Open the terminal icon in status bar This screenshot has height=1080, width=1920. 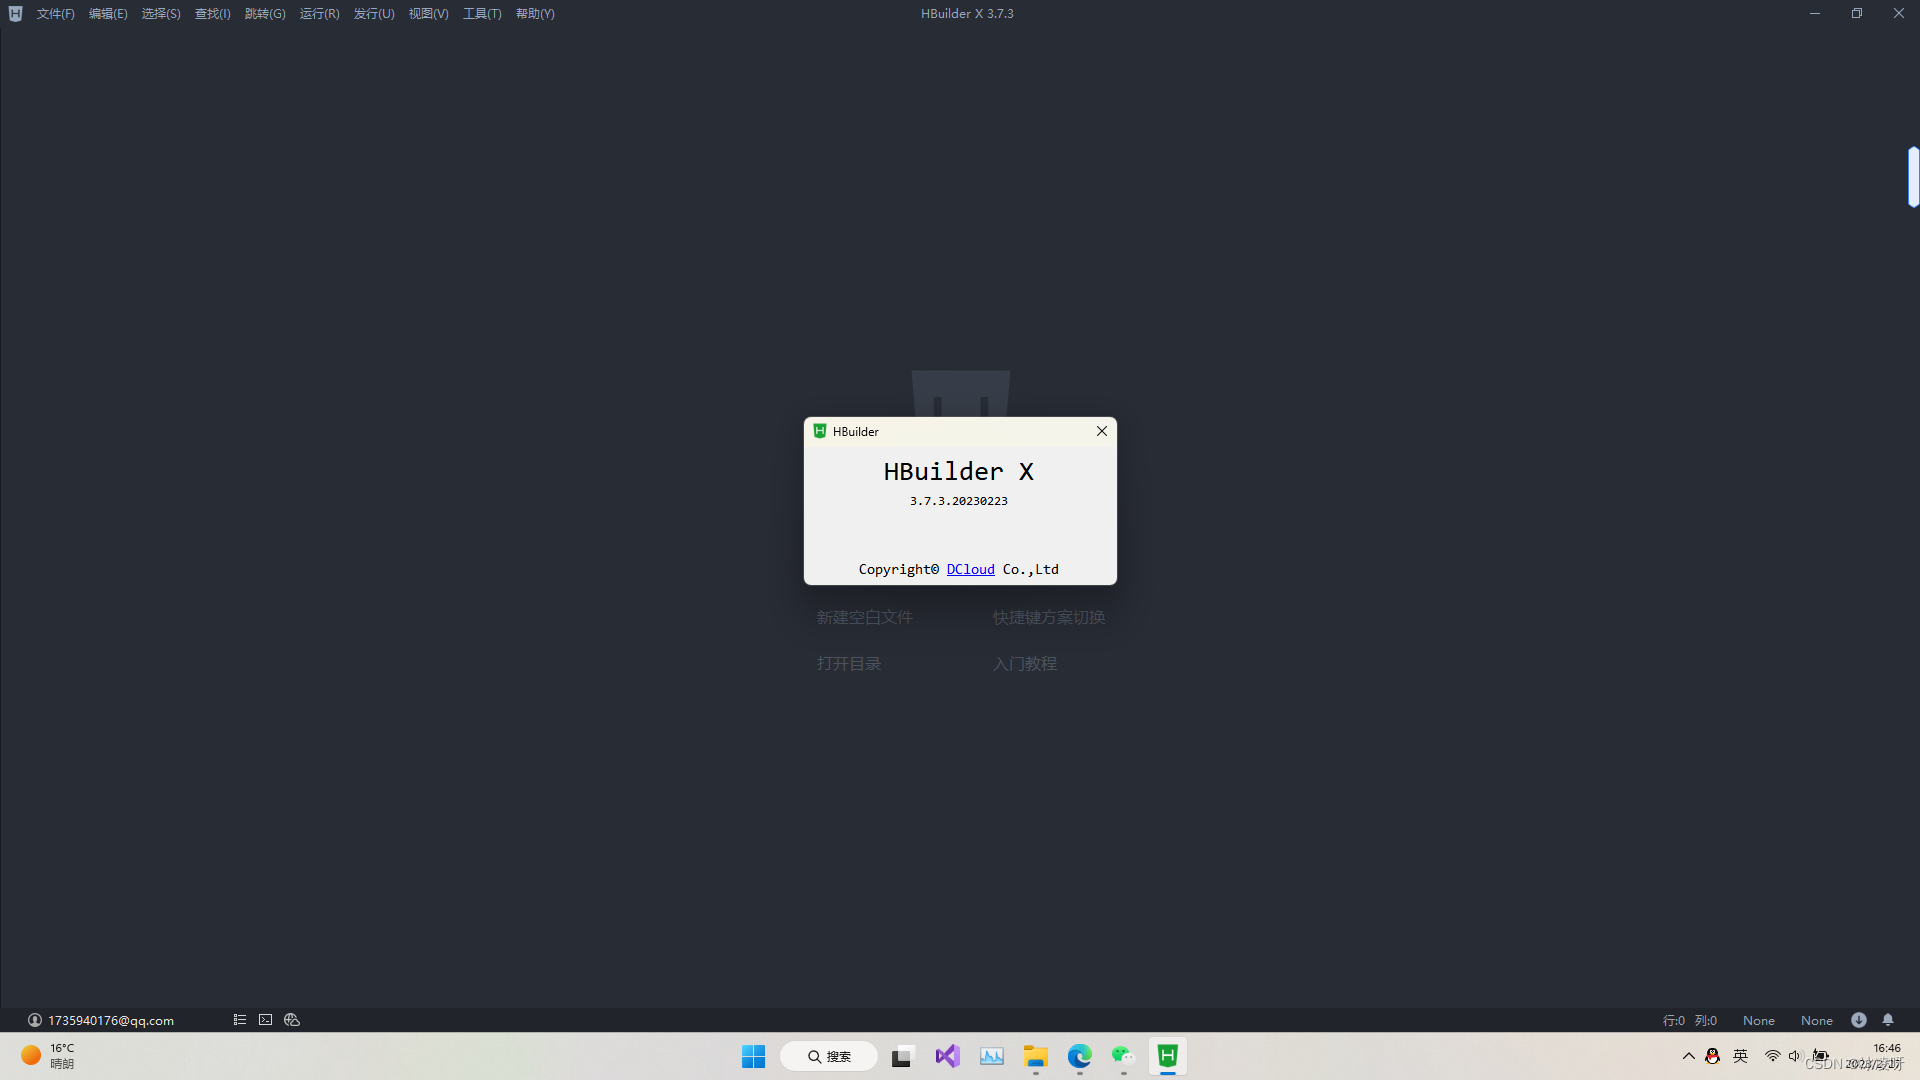pyautogui.click(x=265, y=1020)
